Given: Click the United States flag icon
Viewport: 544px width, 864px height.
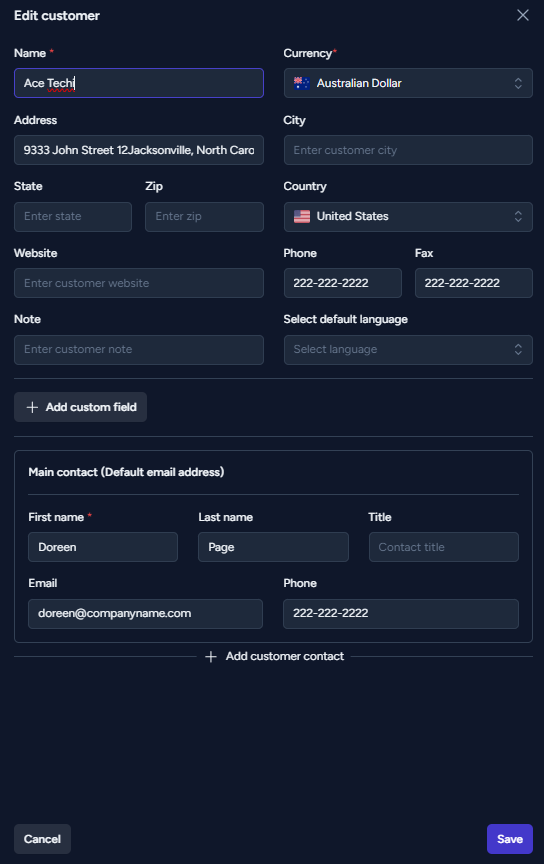Looking at the screenshot, I should click(x=301, y=217).
